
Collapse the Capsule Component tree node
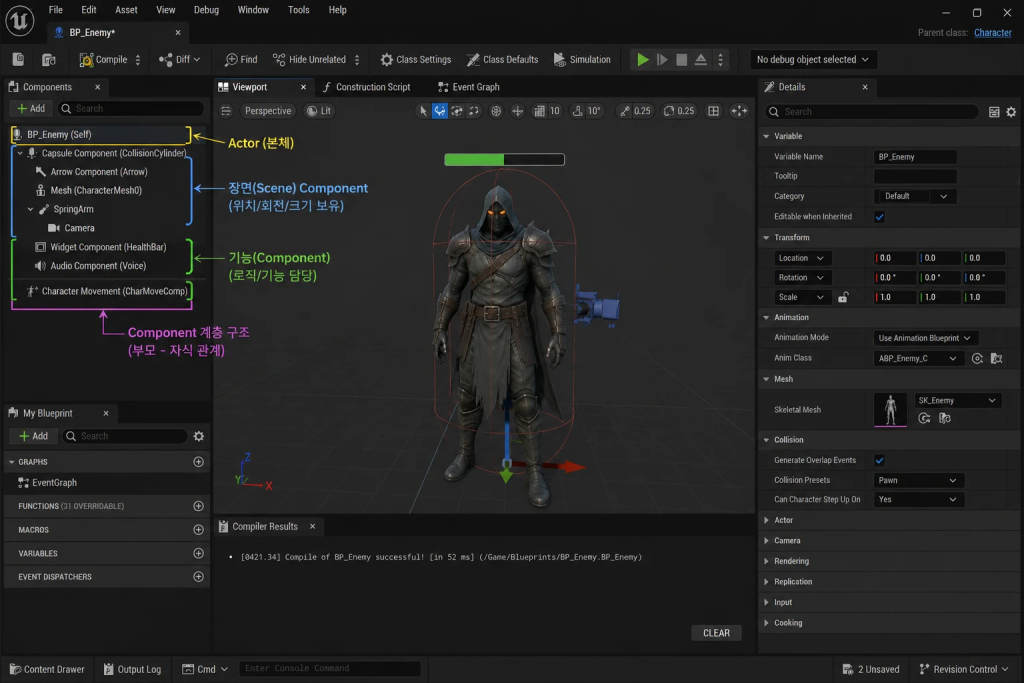point(20,153)
